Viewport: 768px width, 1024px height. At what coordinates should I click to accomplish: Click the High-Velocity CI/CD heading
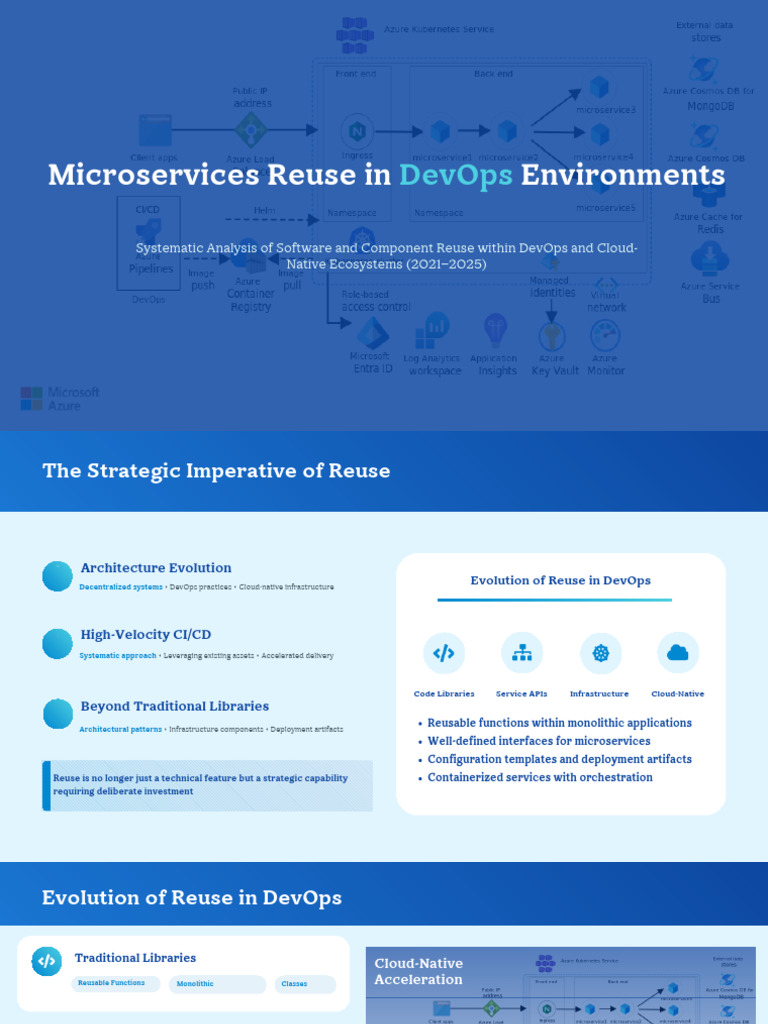(146, 635)
